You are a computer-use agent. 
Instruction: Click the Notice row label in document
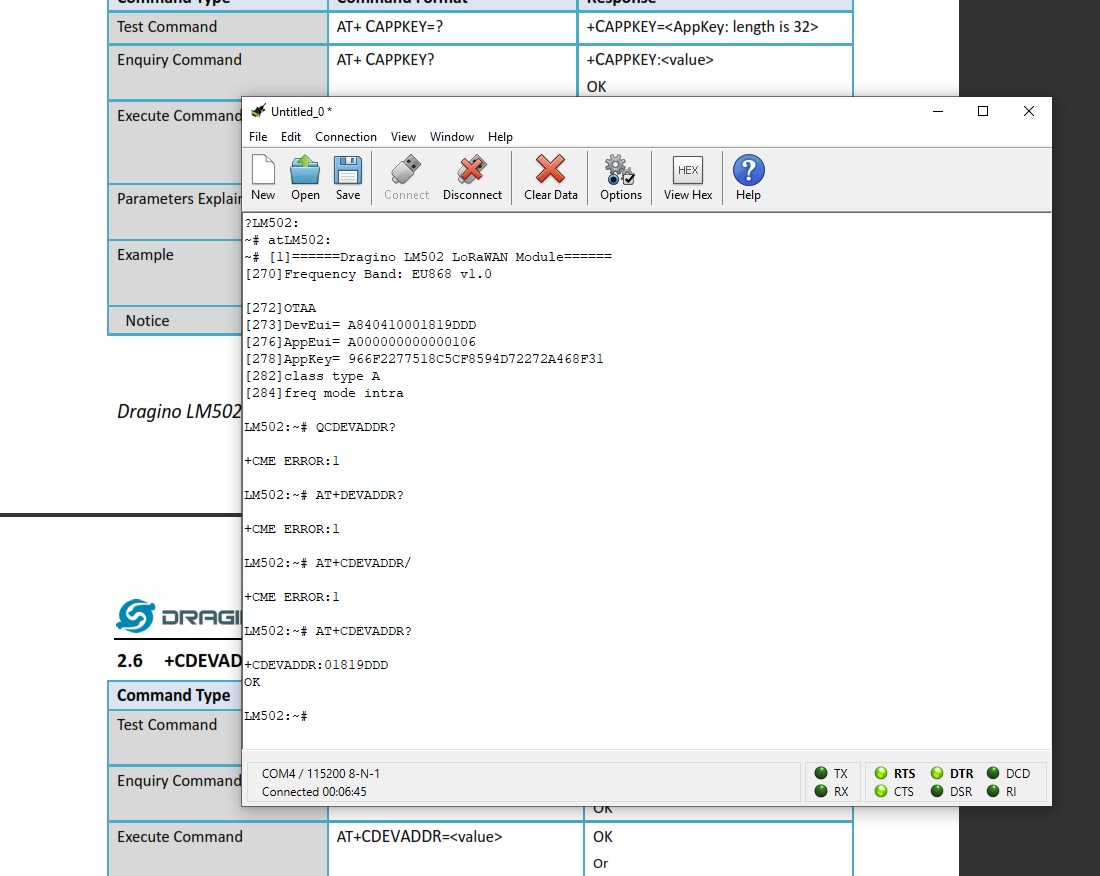[x=147, y=321]
